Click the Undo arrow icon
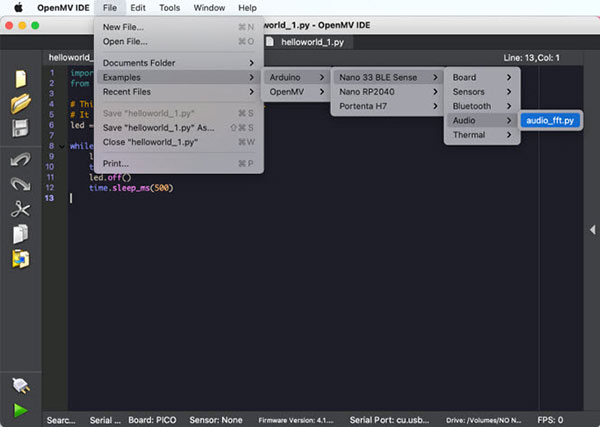This screenshot has height=427, width=600. coord(20,158)
